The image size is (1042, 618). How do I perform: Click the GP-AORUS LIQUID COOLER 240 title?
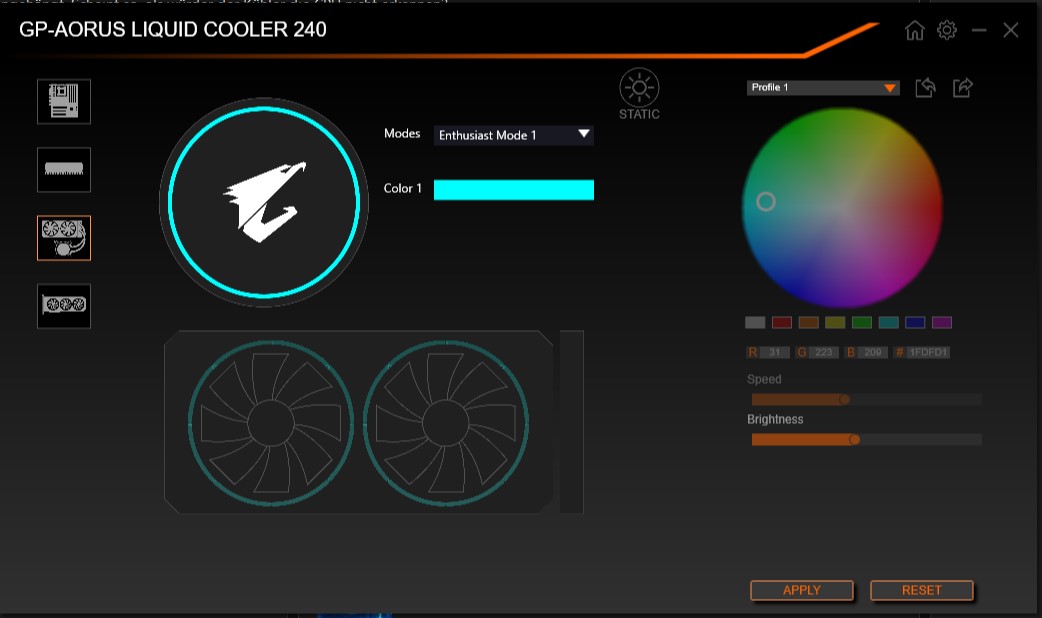point(173,29)
